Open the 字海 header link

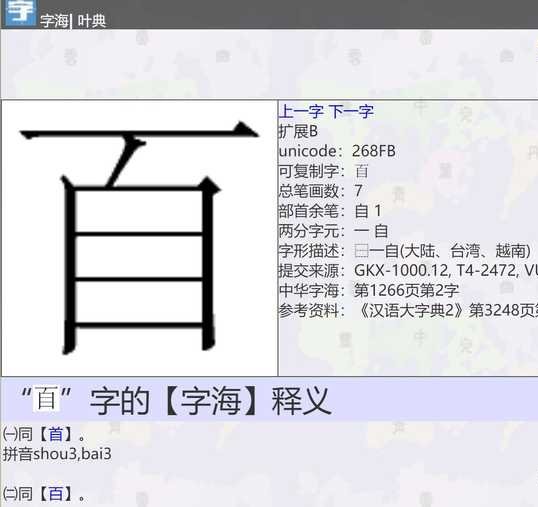coord(54,21)
